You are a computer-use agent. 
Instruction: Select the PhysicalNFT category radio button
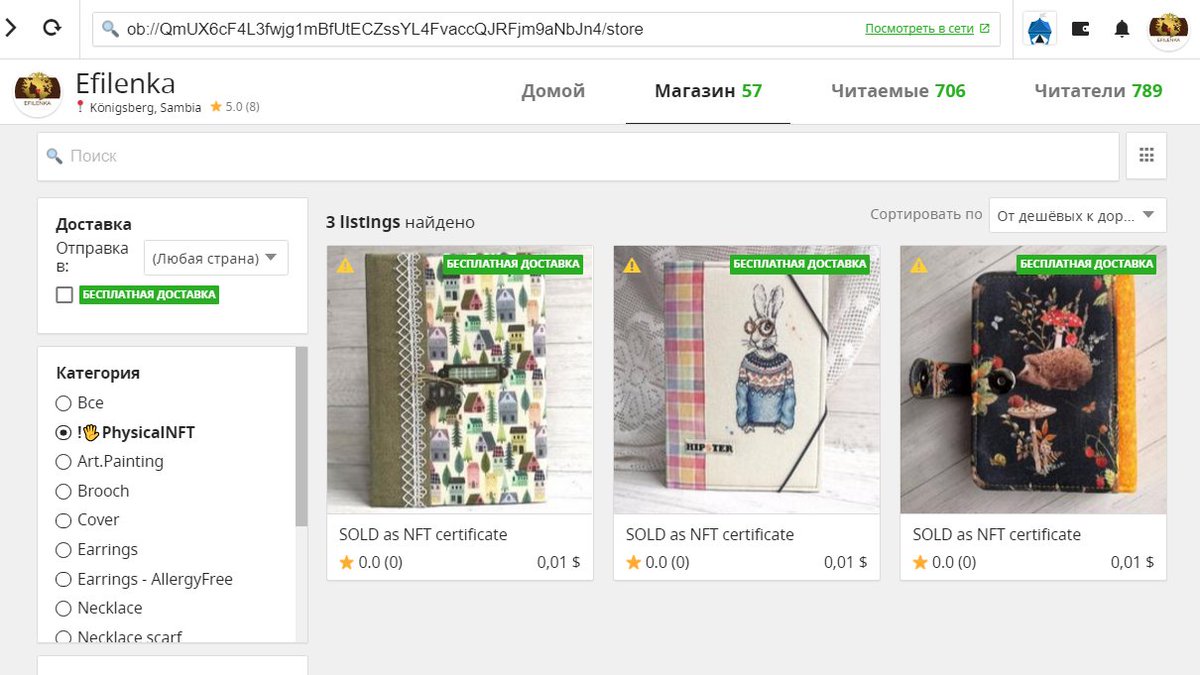pos(64,433)
